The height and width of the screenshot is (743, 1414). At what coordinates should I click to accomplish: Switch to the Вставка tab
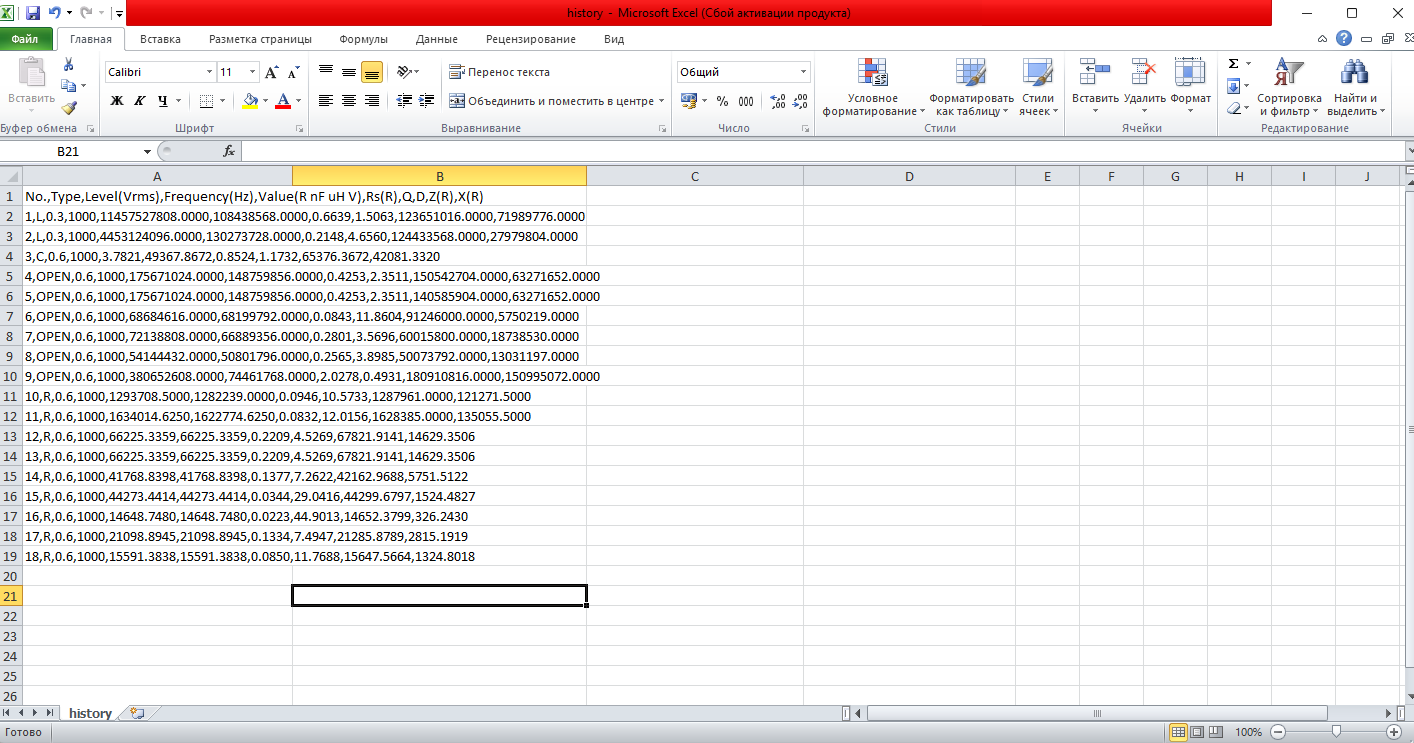[160, 39]
